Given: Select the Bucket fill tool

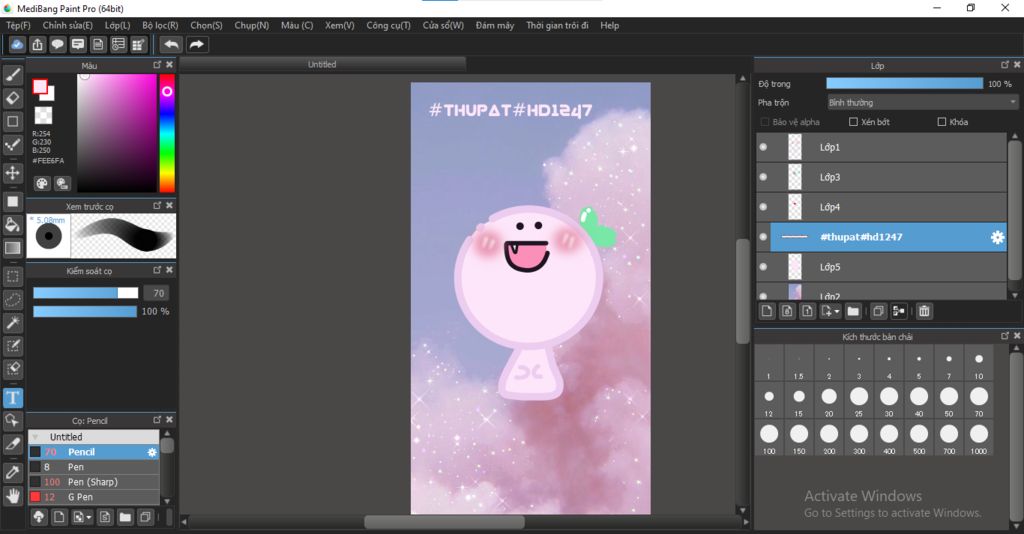Looking at the screenshot, I should click(x=13, y=224).
